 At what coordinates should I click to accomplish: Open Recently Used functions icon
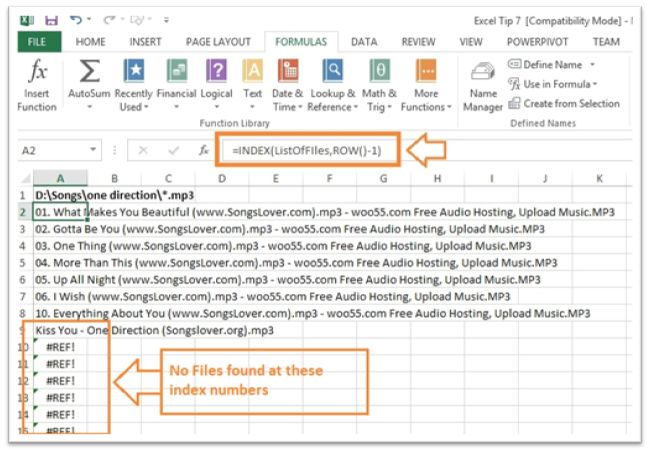(x=134, y=70)
